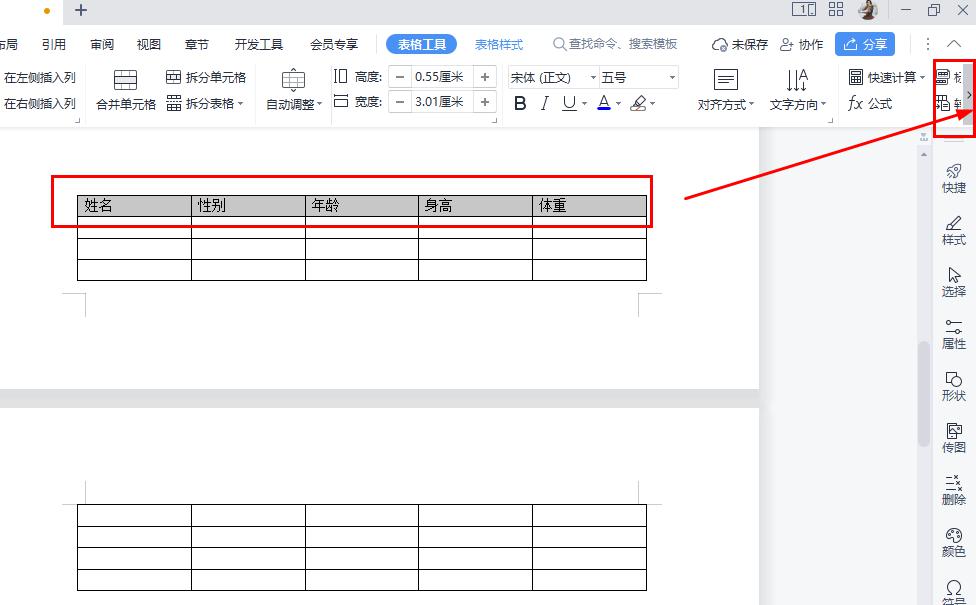The image size is (976, 605).
Task: Click the 年龄 header cell
Action: click(362, 206)
